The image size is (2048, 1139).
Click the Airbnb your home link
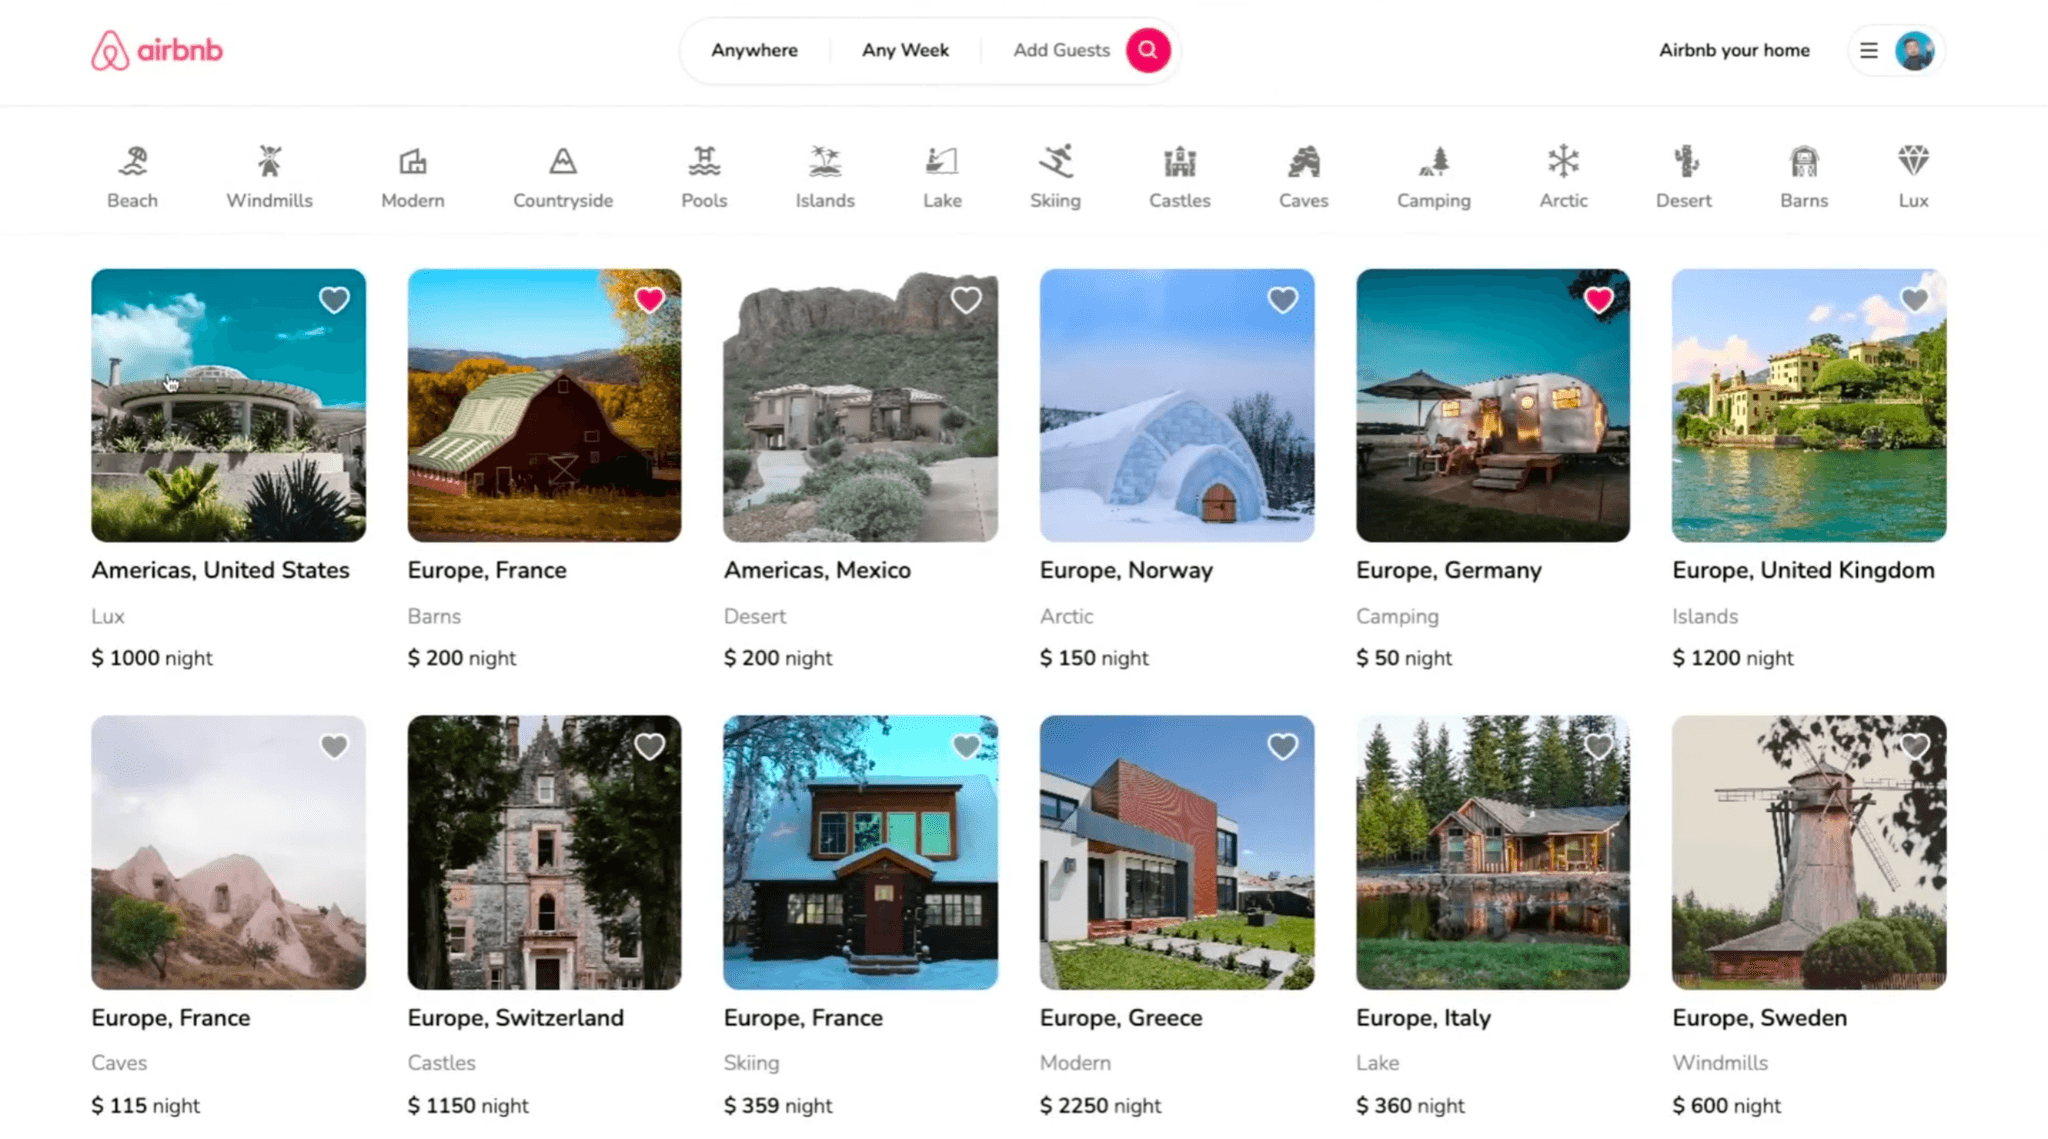(x=1734, y=50)
